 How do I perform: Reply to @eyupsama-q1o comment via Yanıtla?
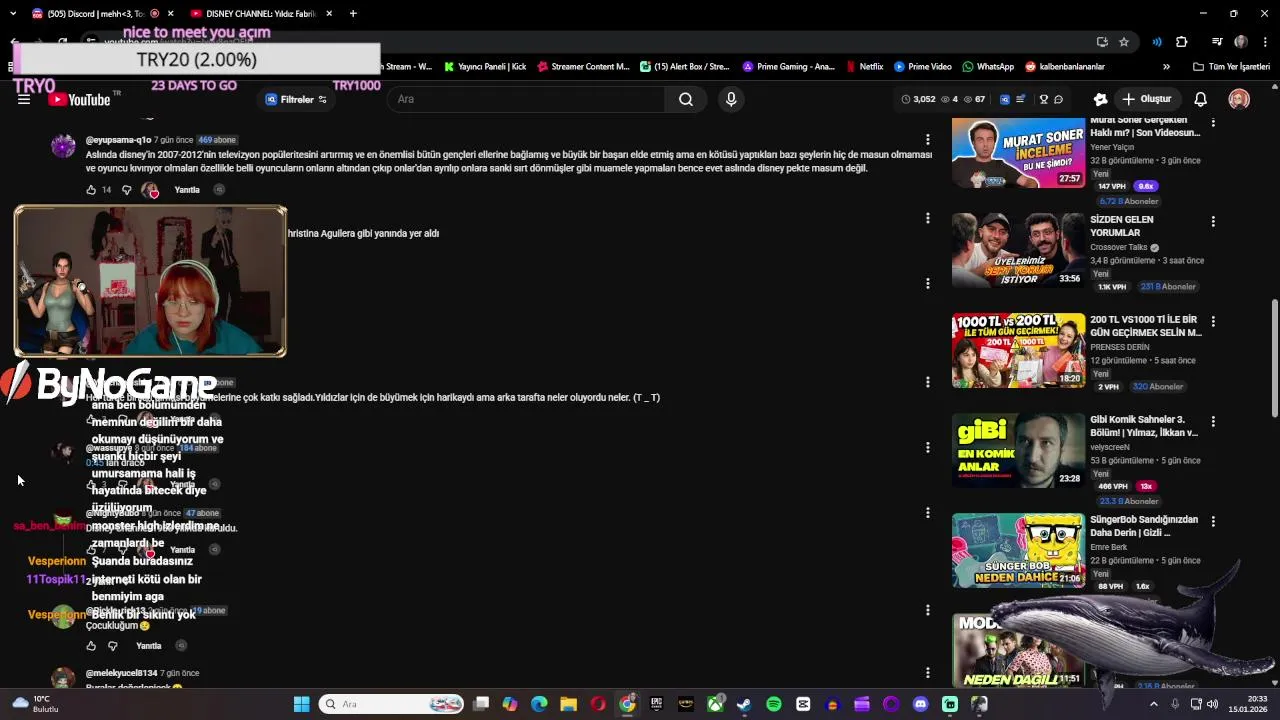tap(187, 190)
